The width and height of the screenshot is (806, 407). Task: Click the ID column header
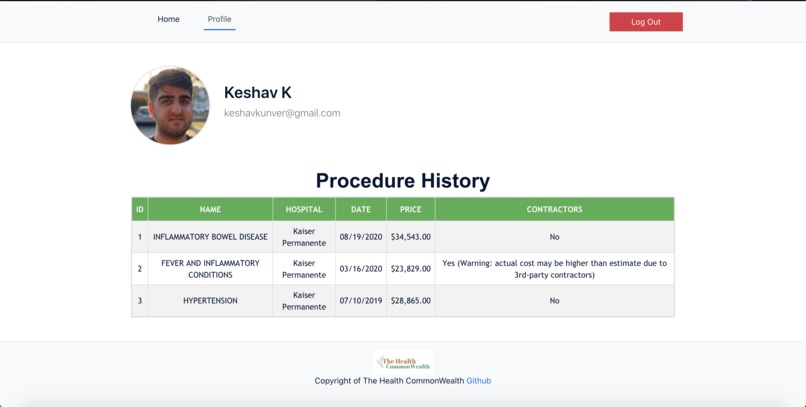pyautogui.click(x=140, y=209)
